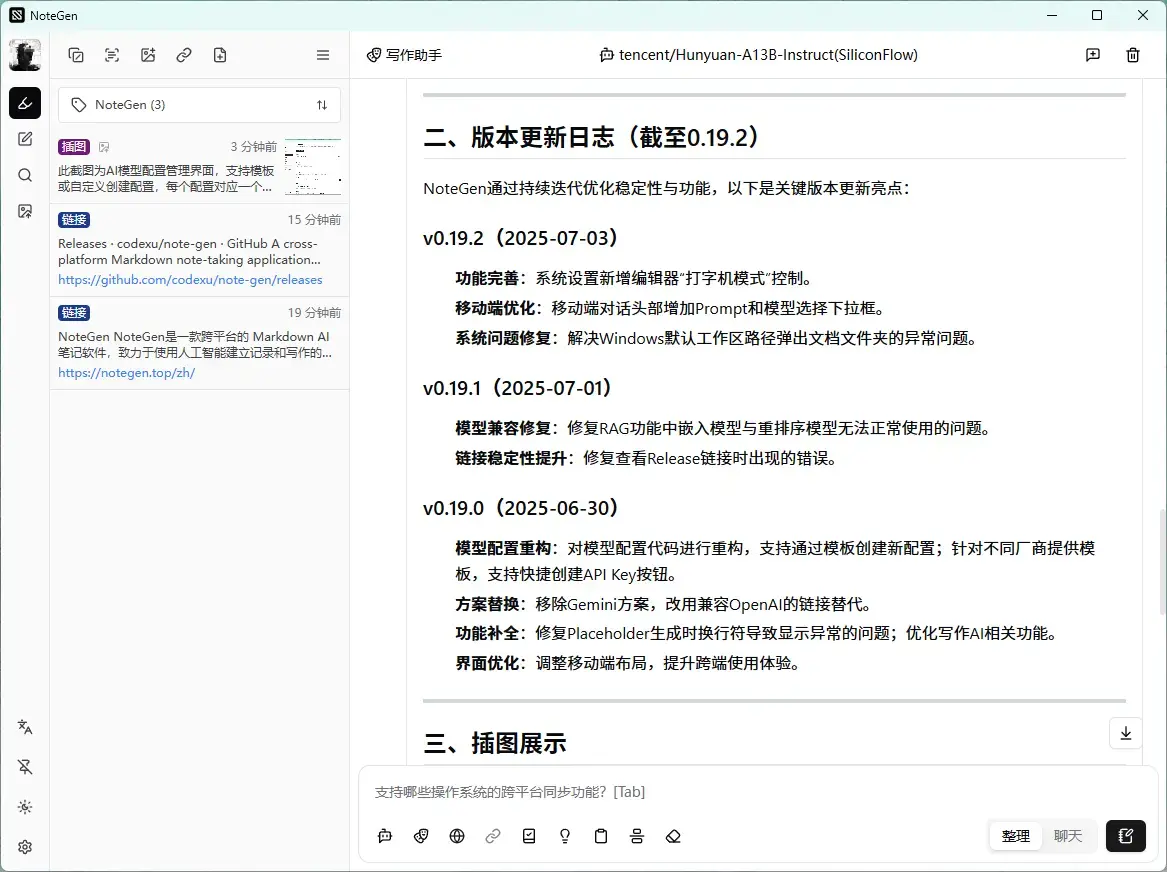The width and height of the screenshot is (1167, 872).
Task: Click the chat message input field
Action: (x=740, y=792)
